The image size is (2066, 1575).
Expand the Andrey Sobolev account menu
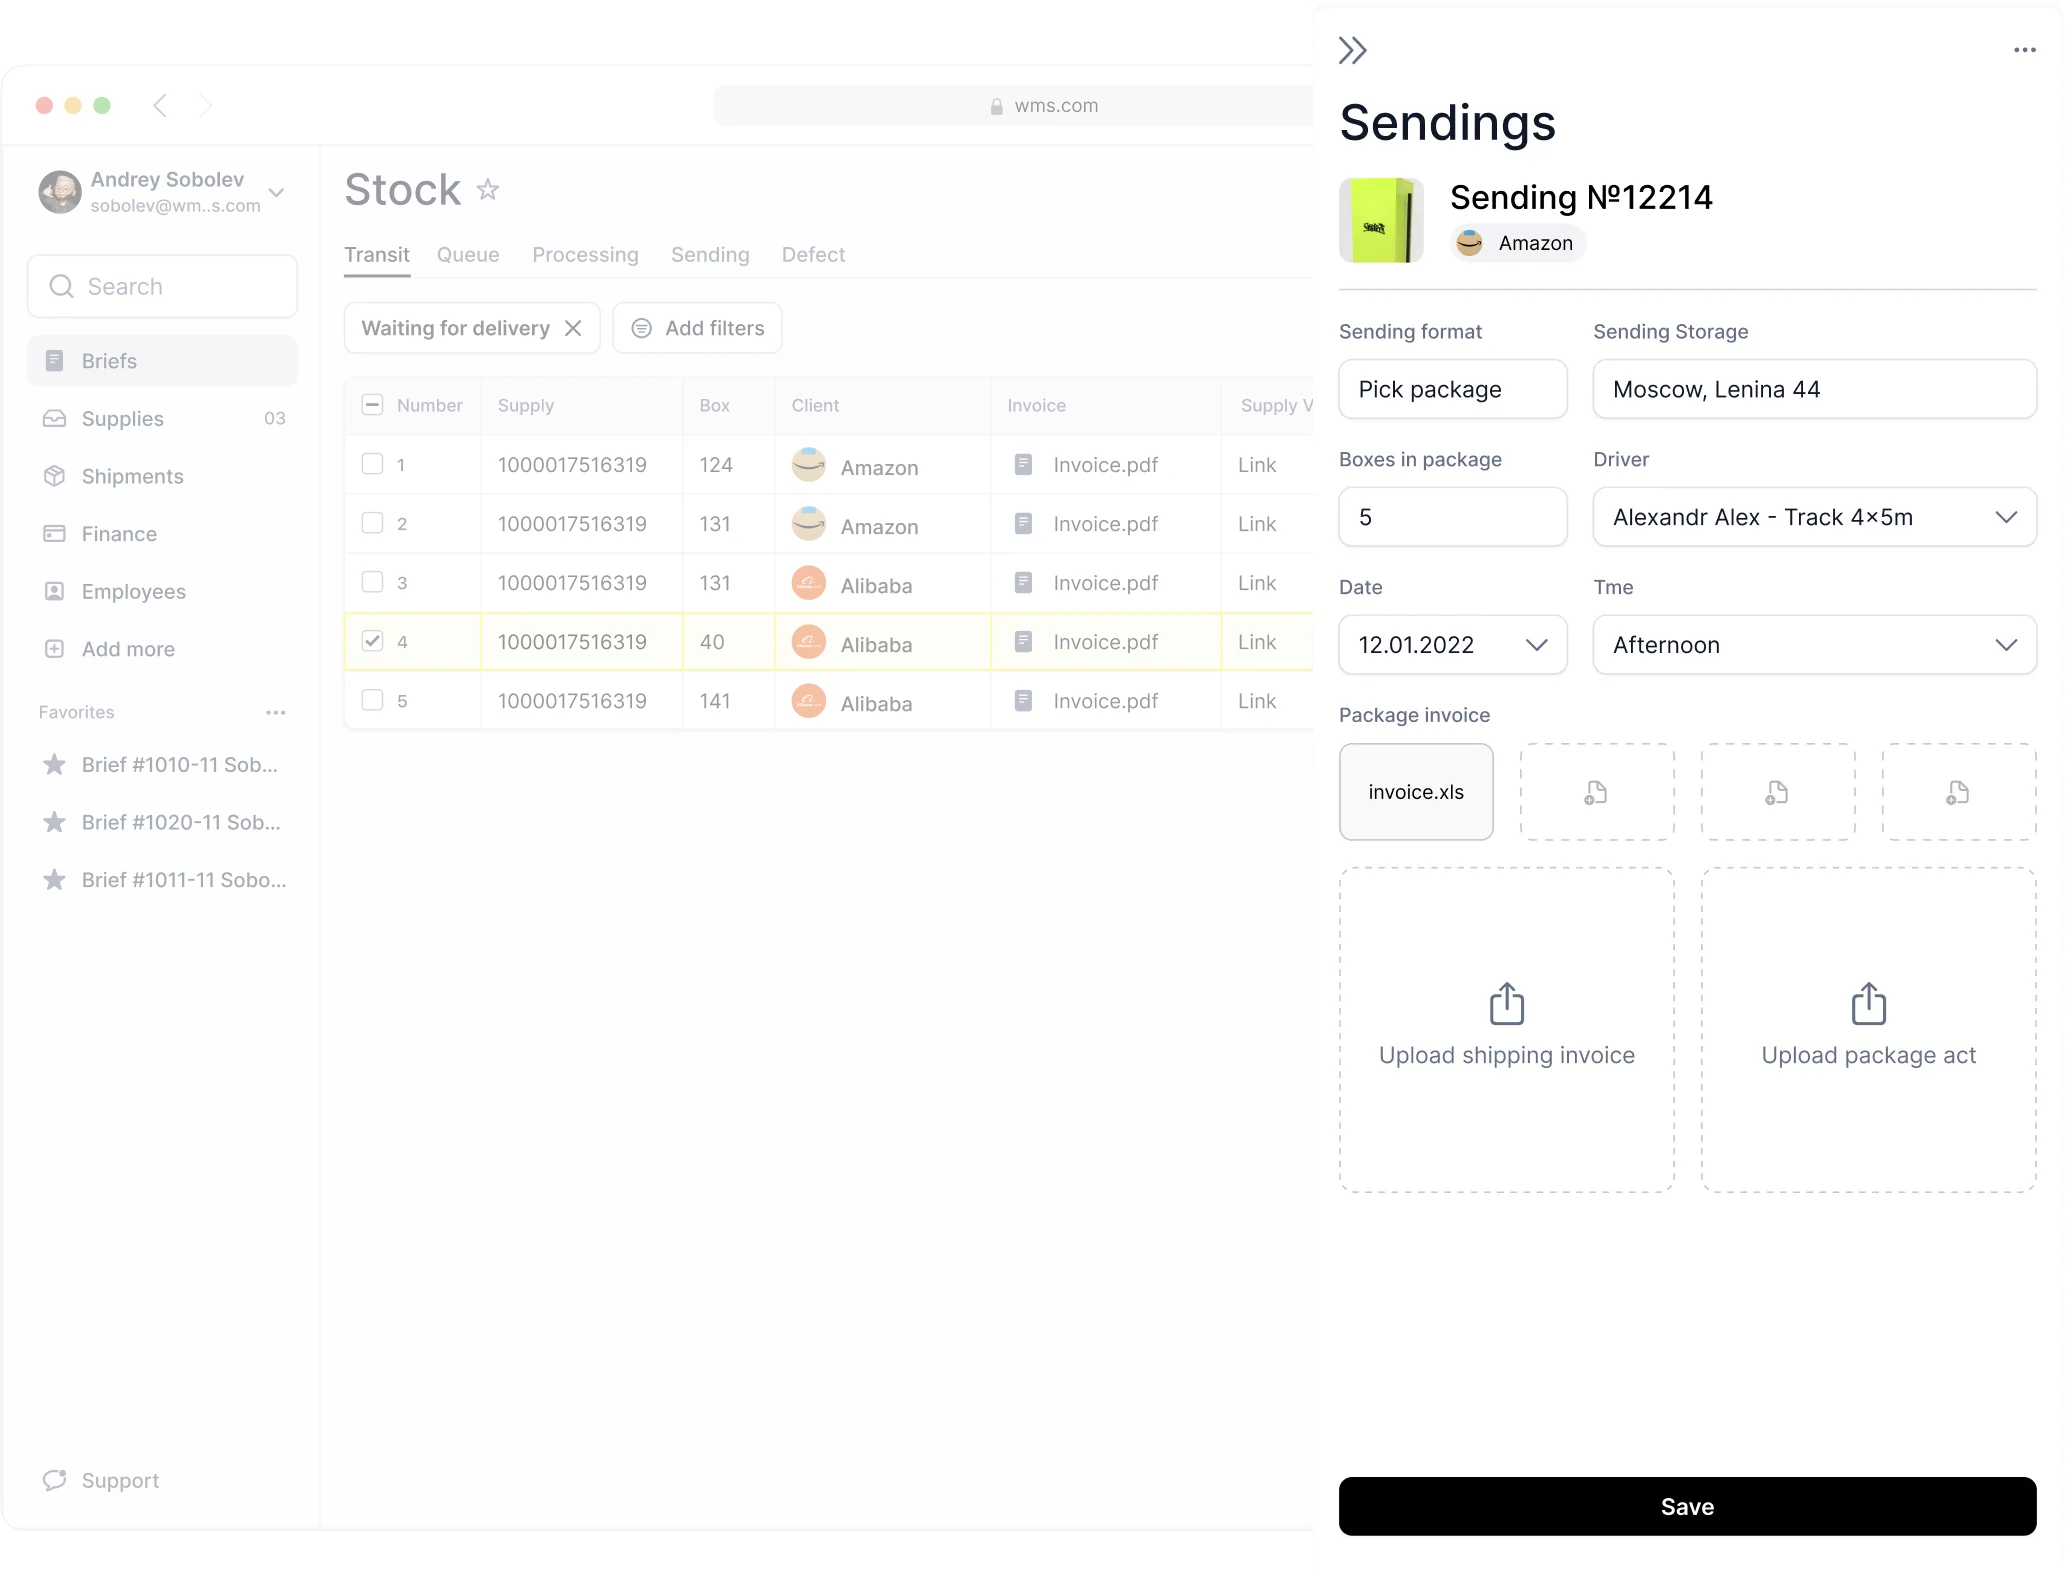[x=277, y=192]
